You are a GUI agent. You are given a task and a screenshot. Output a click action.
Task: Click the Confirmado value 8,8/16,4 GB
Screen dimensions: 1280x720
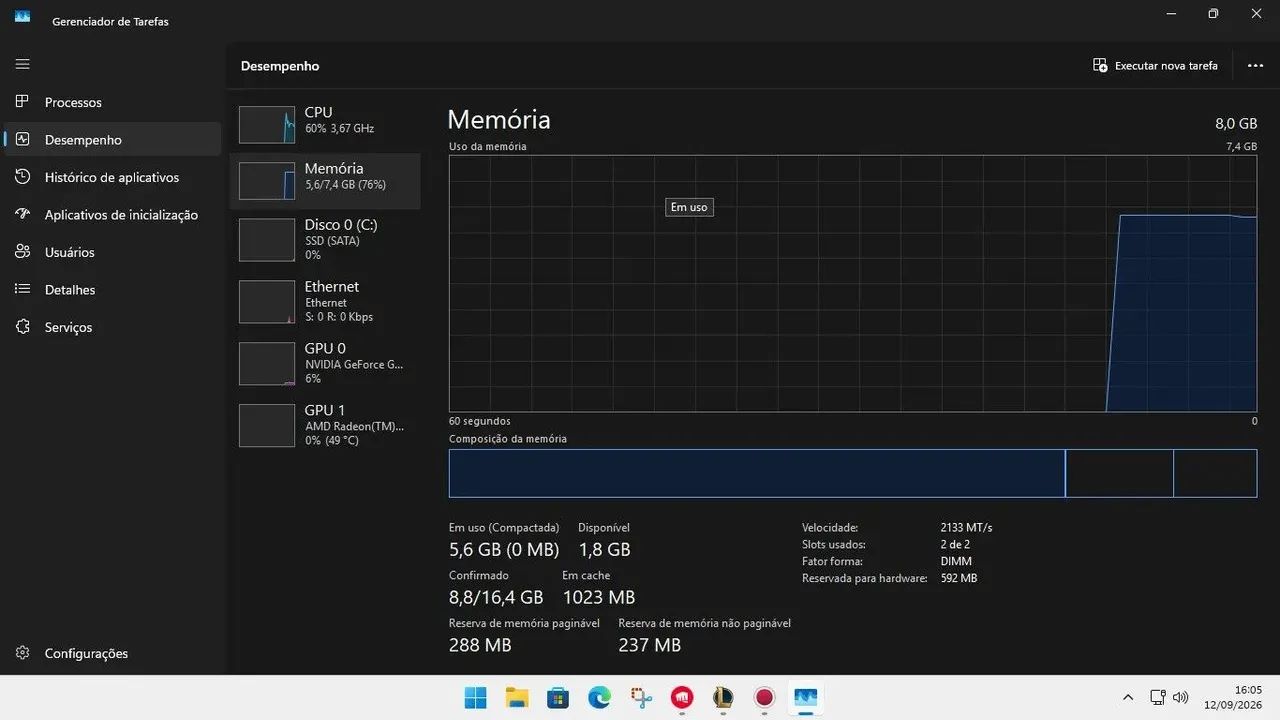496,597
